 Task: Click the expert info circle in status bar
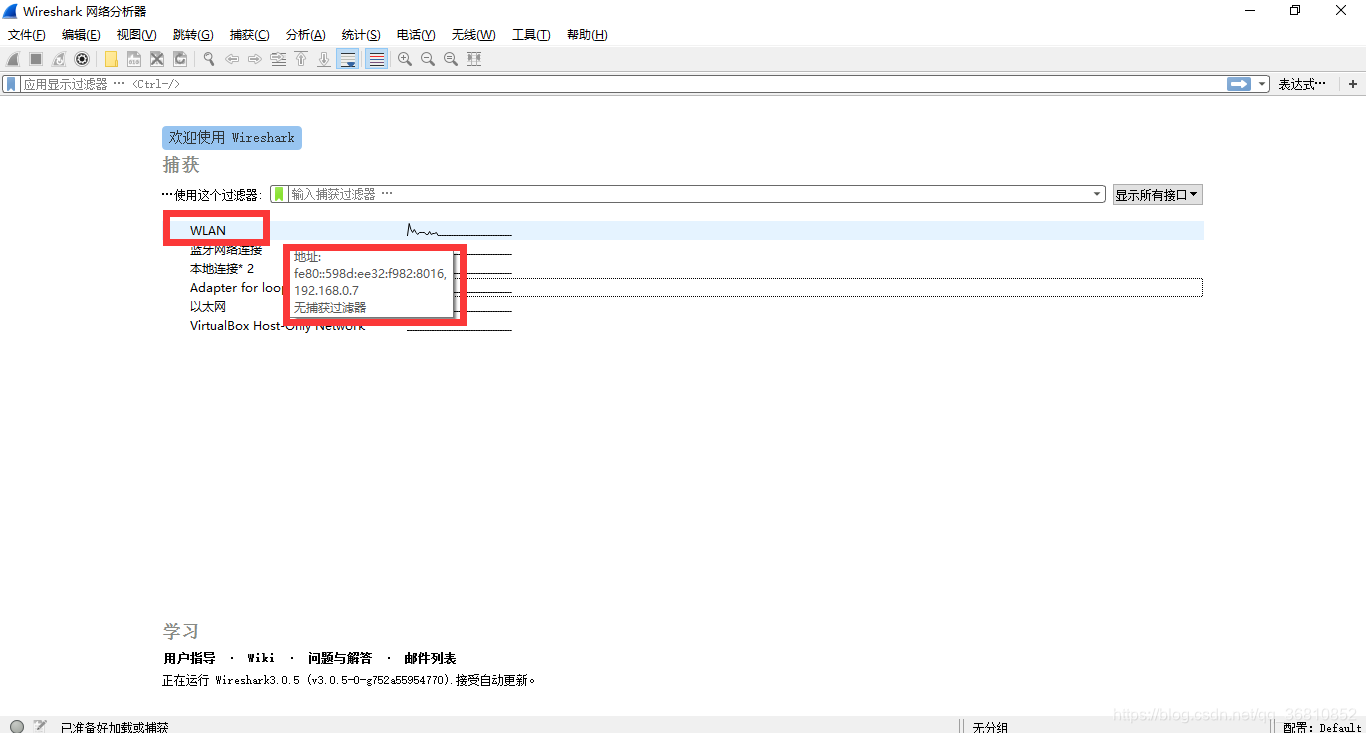click(x=17, y=727)
